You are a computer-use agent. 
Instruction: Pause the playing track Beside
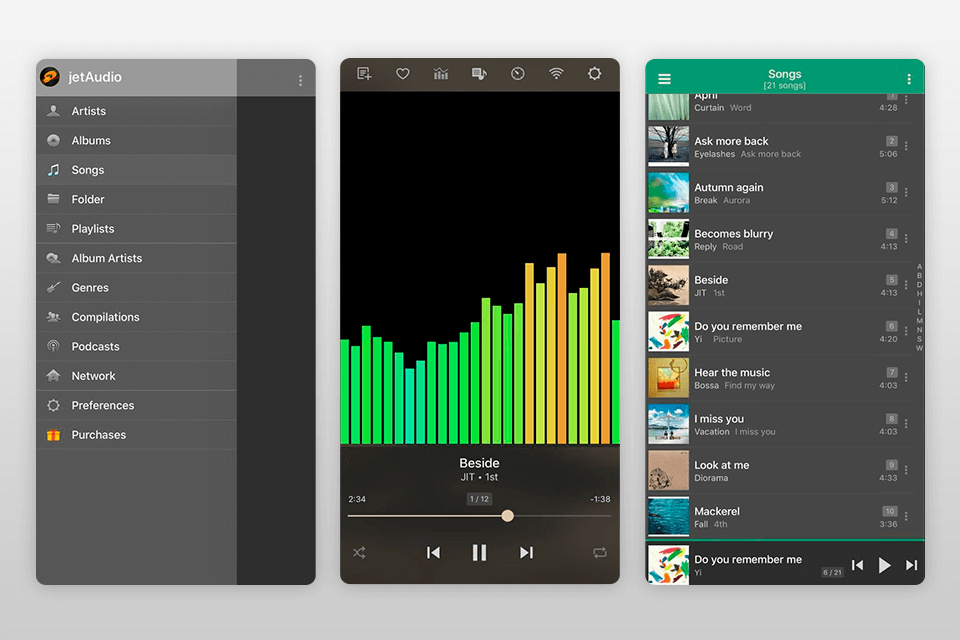point(479,552)
